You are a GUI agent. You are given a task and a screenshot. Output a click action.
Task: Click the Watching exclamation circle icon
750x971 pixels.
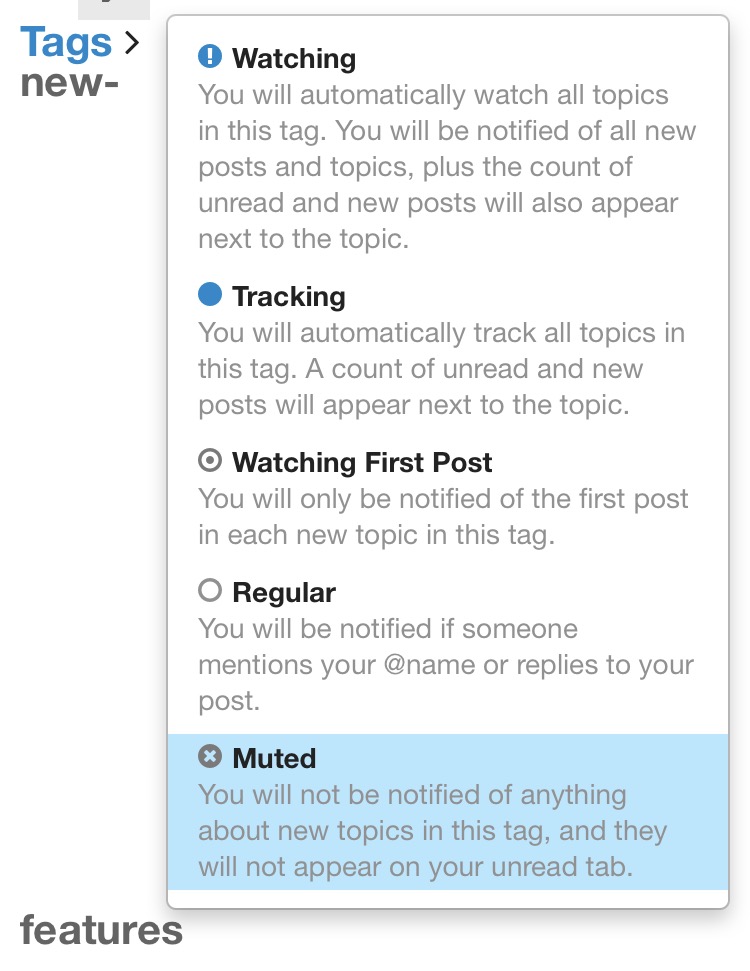pos(210,56)
